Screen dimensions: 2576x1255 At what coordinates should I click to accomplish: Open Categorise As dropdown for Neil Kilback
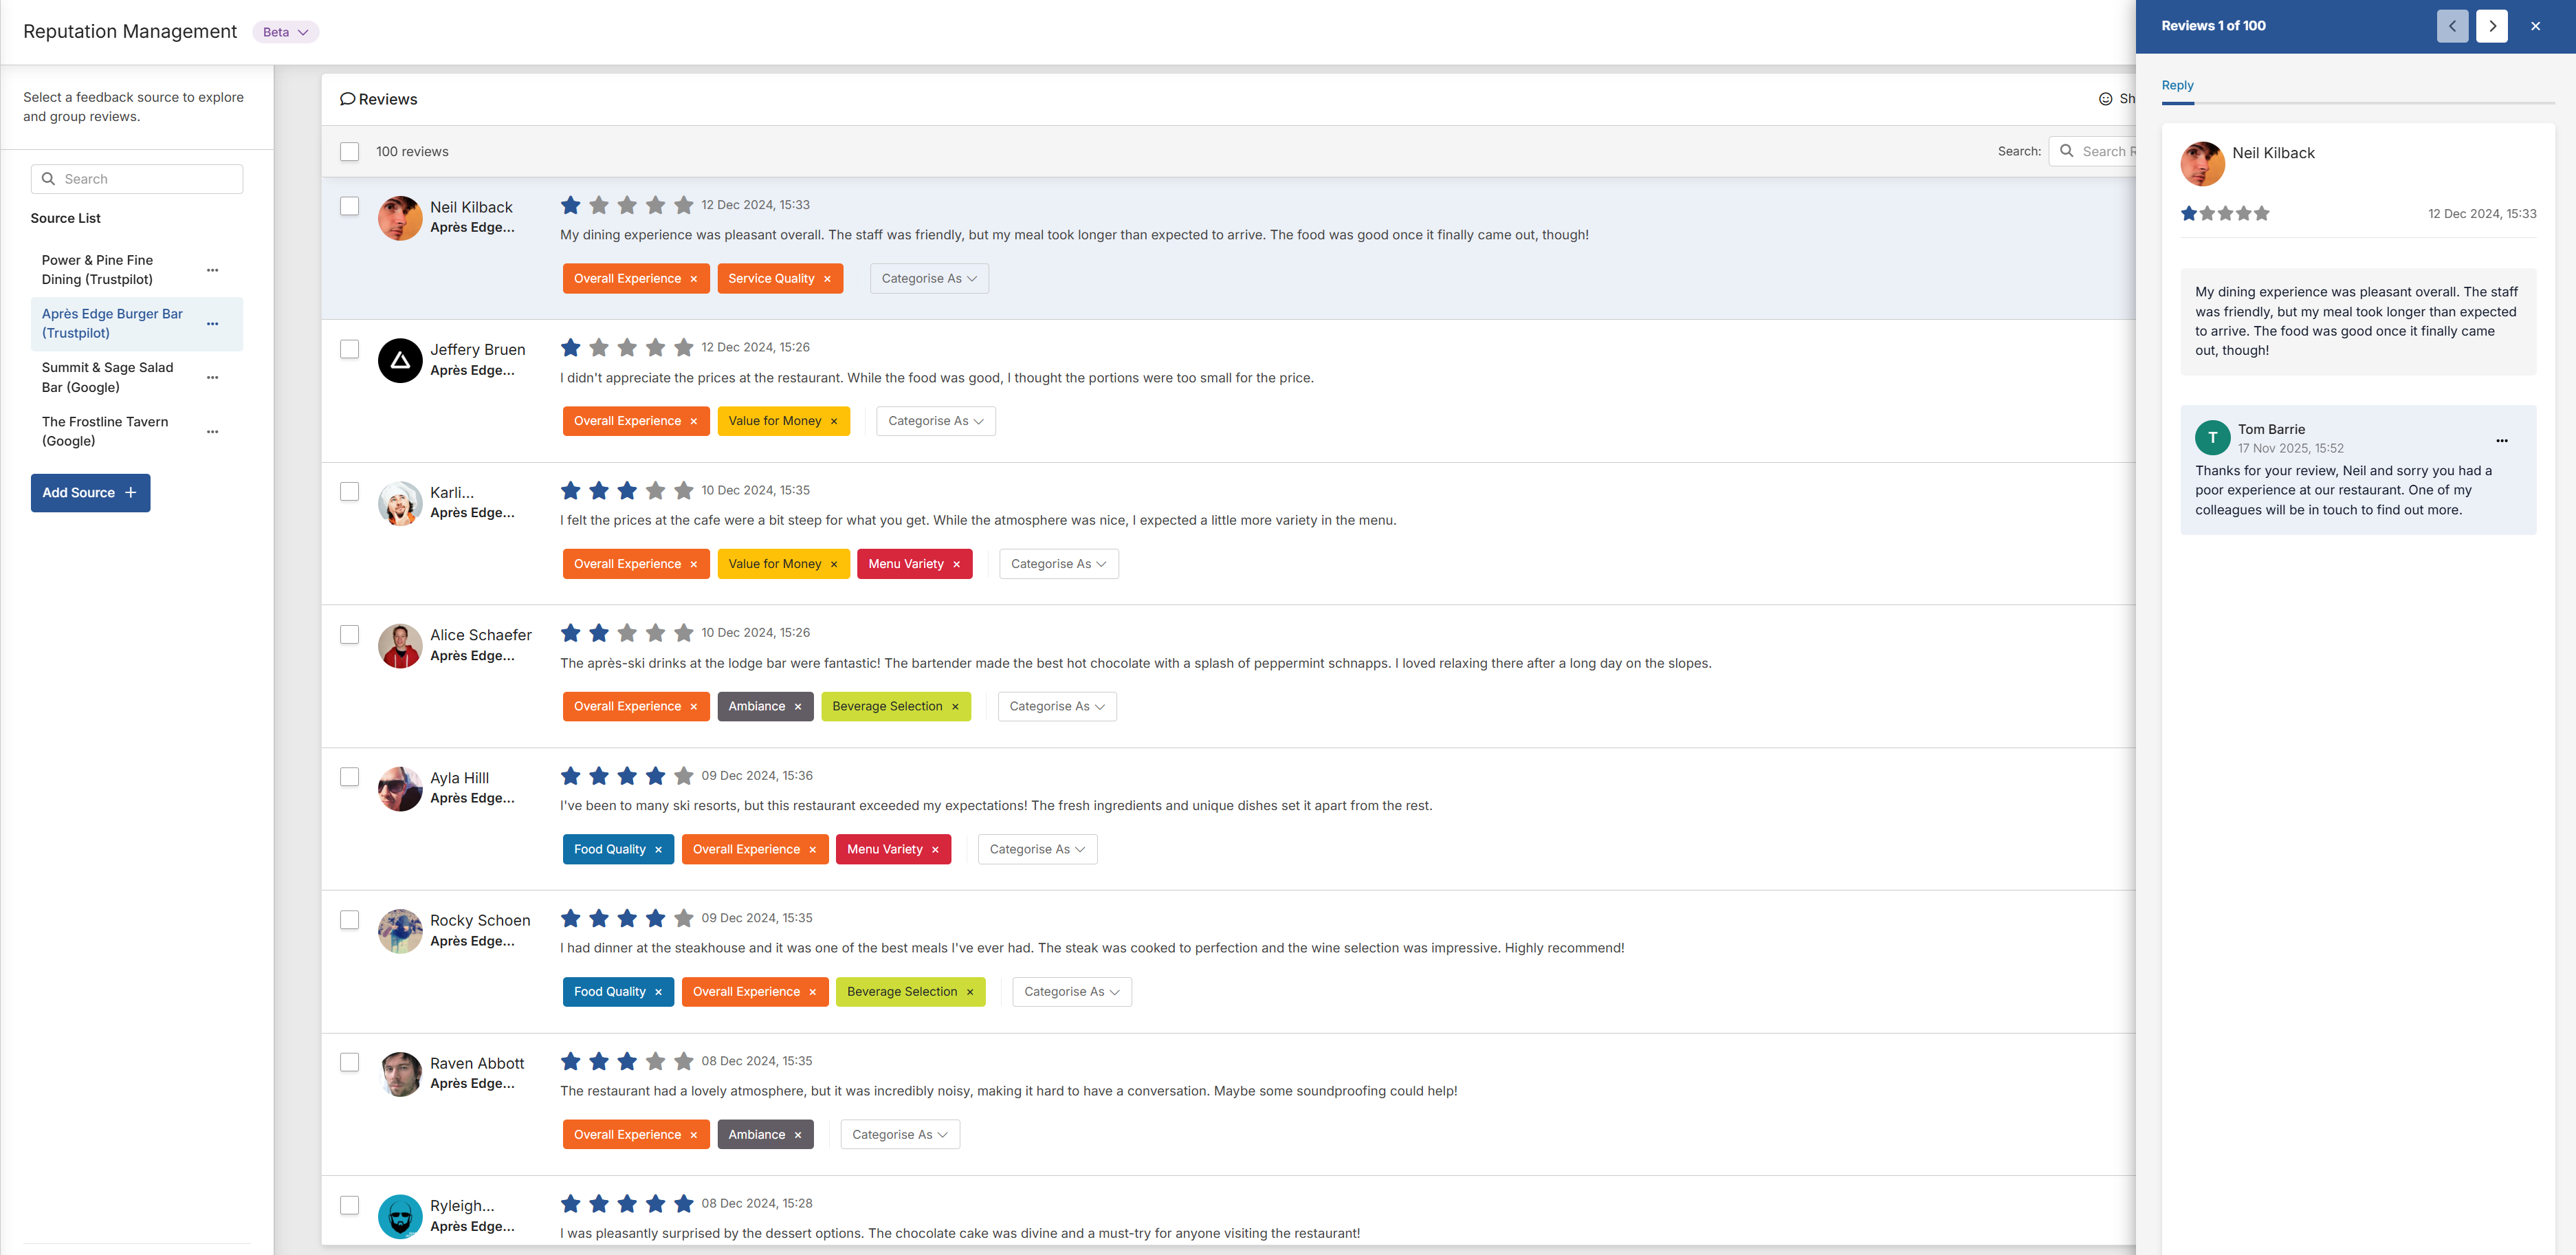pyautogui.click(x=928, y=279)
